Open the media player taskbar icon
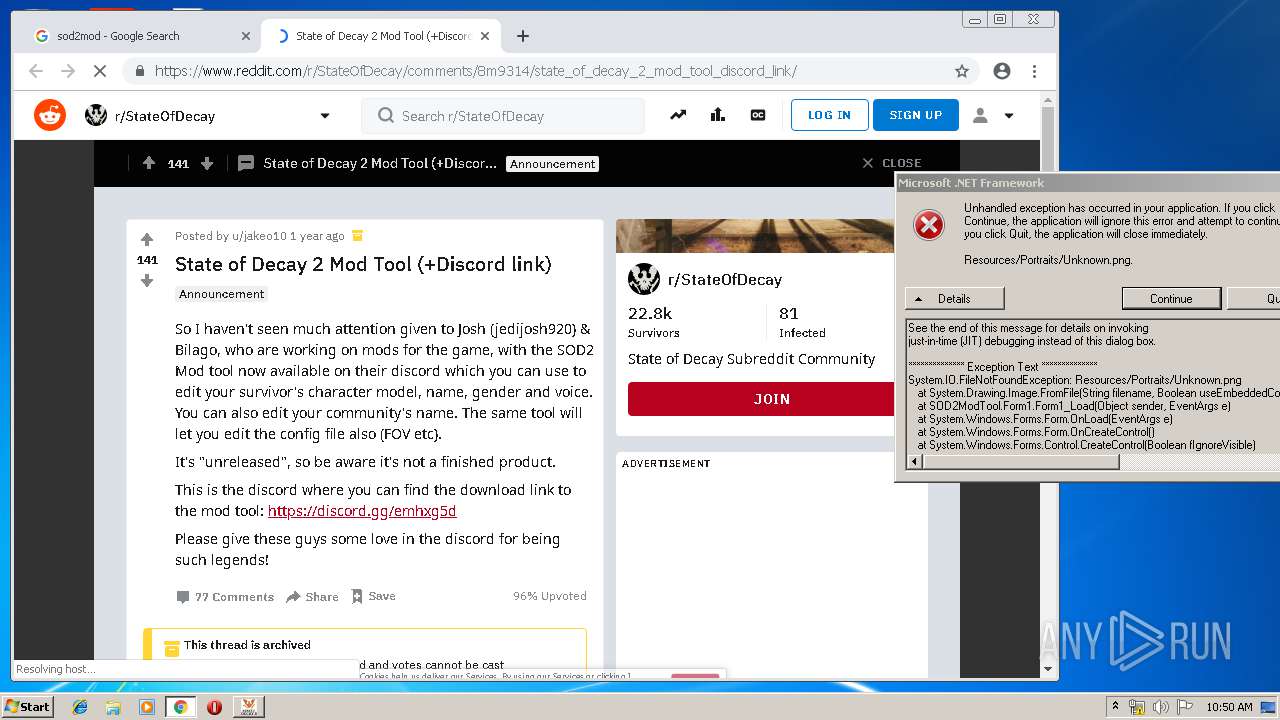The width and height of the screenshot is (1280, 720). point(147,707)
